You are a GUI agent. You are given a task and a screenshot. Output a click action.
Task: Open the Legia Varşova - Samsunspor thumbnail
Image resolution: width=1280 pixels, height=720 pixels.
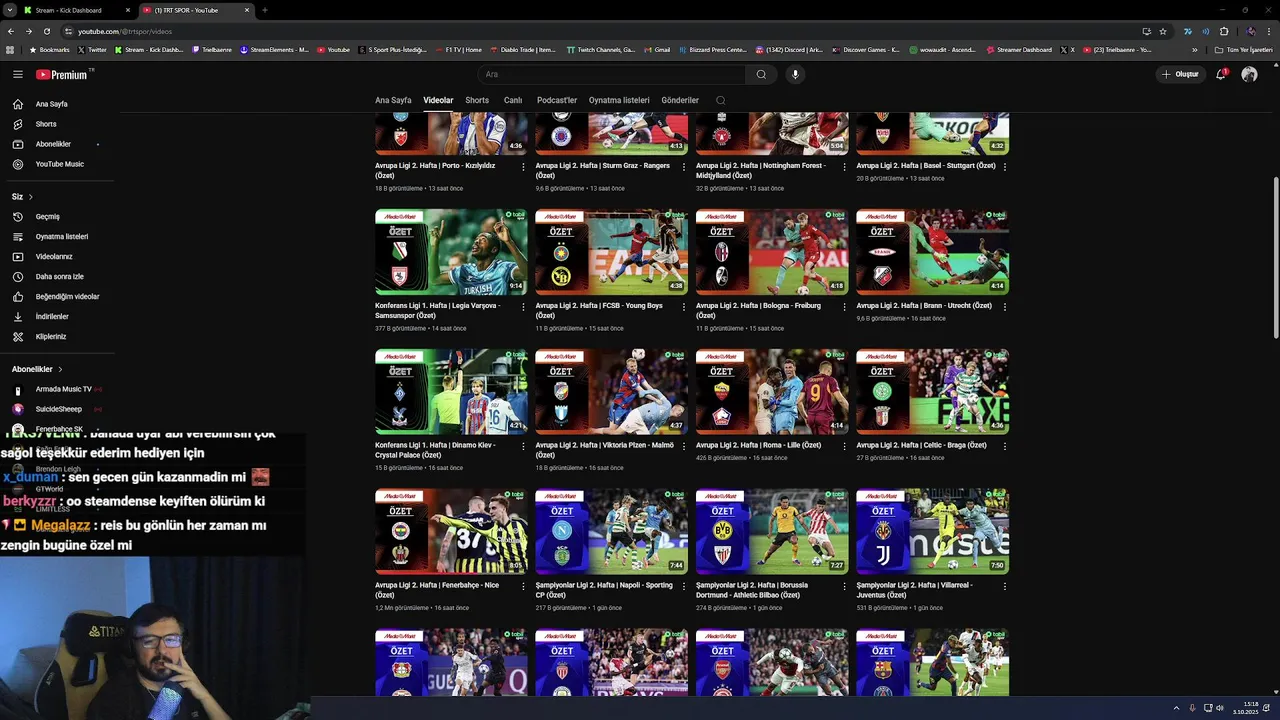[x=451, y=252]
